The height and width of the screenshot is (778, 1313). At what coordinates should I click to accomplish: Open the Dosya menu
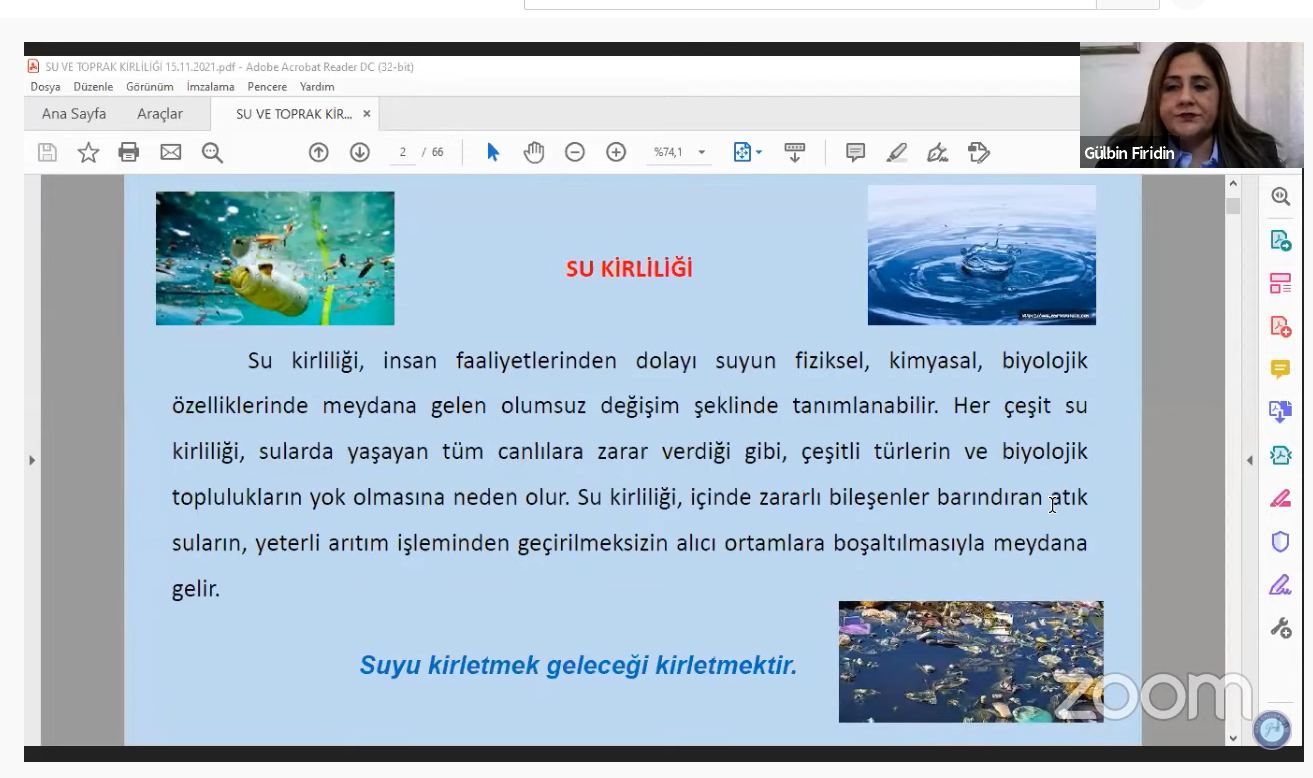45,87
